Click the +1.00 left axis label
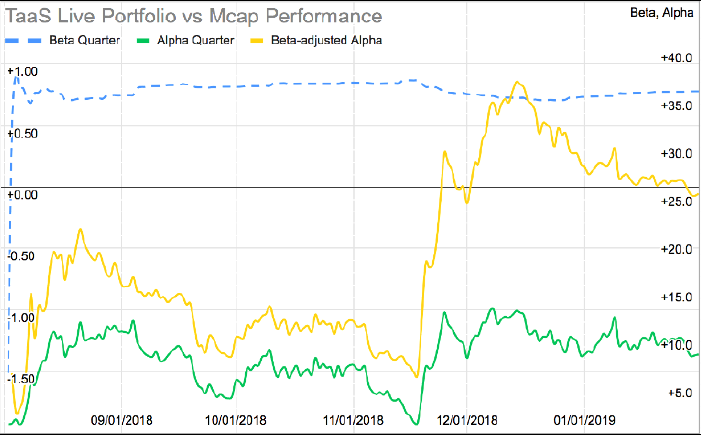701x435 pixels. coord(22,71)
